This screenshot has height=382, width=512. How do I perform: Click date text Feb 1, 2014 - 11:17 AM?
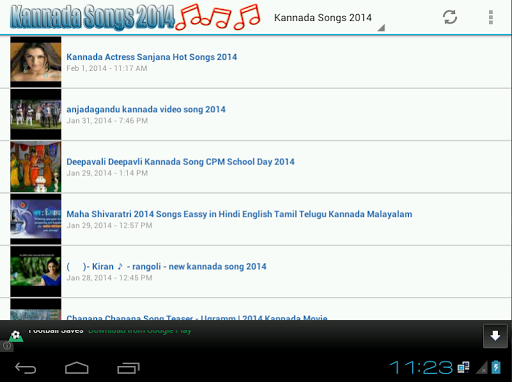click(x=107, y=68)
